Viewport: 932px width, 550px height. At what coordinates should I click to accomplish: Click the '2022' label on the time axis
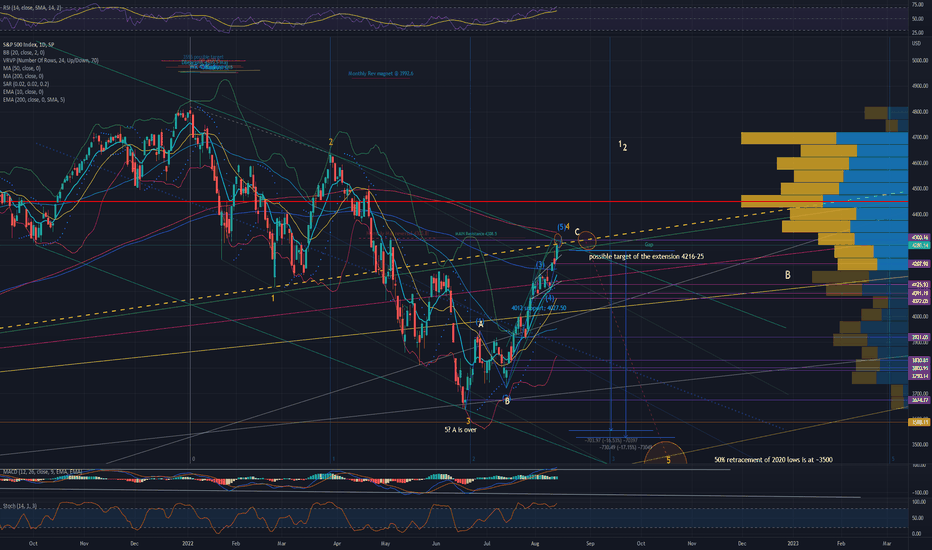pyautogui.click(x=188, y=543)
